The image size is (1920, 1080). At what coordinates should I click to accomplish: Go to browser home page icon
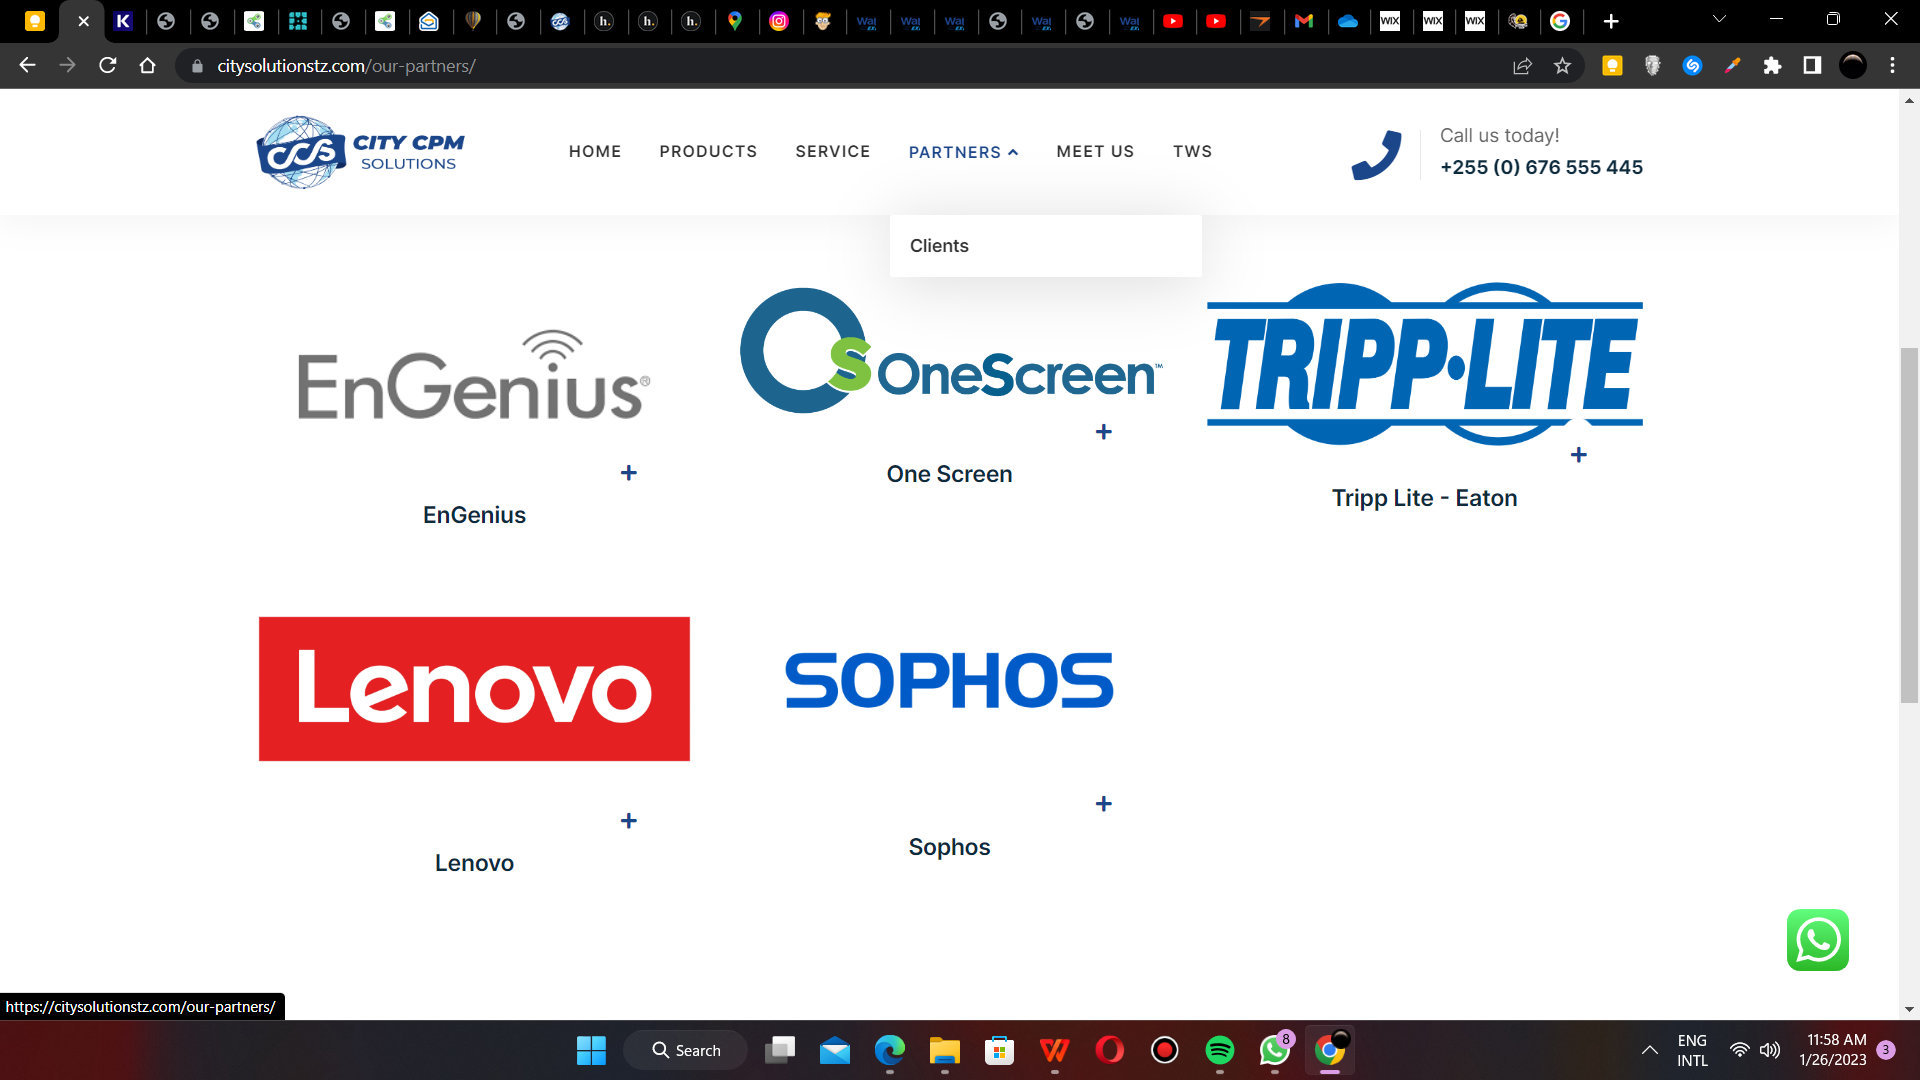point(148,66)
